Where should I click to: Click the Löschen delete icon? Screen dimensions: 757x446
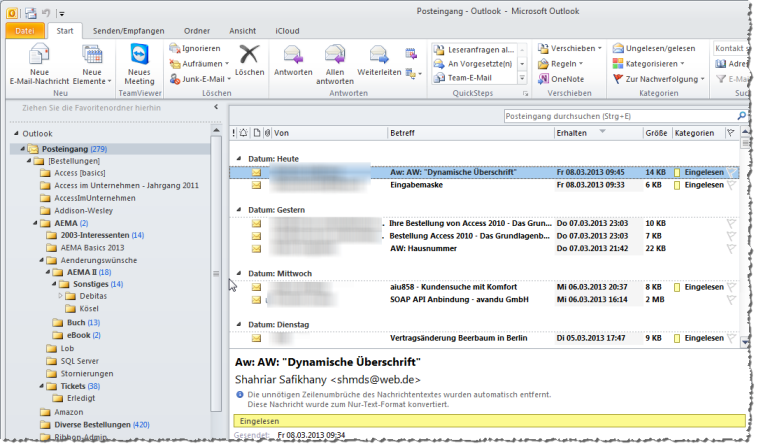tap(249, 54)
